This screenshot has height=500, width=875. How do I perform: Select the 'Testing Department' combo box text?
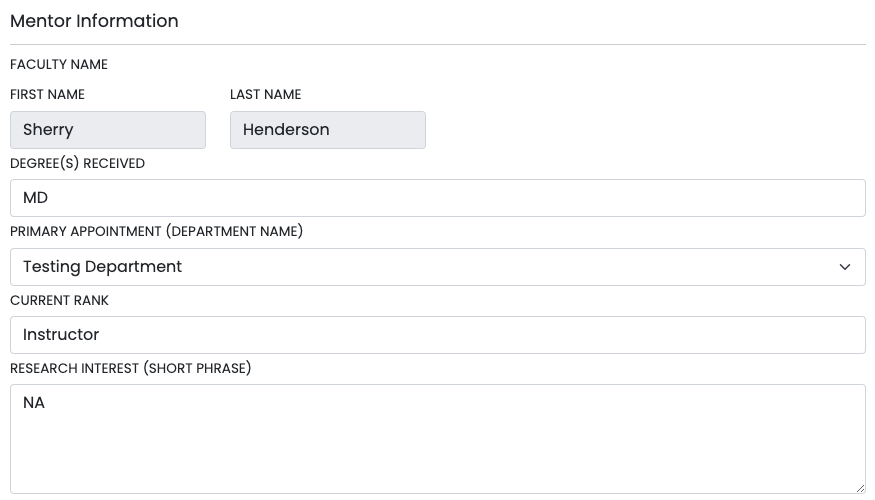point(102,267)
